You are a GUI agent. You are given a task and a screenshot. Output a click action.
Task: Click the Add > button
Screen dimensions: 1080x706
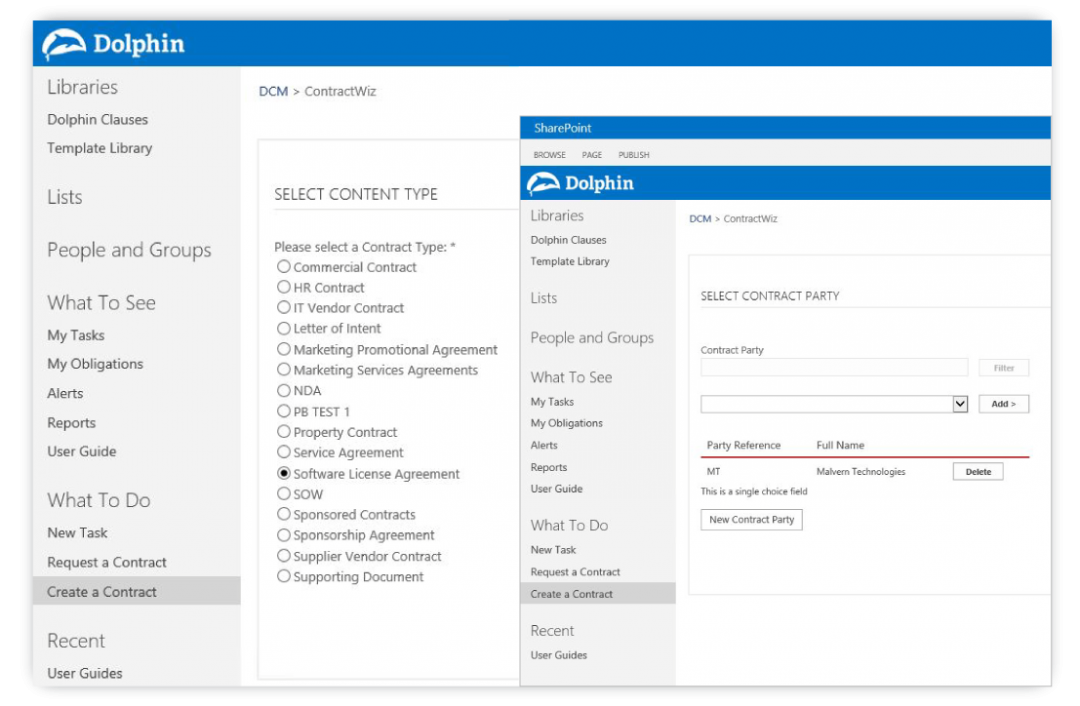(1003, 403)
